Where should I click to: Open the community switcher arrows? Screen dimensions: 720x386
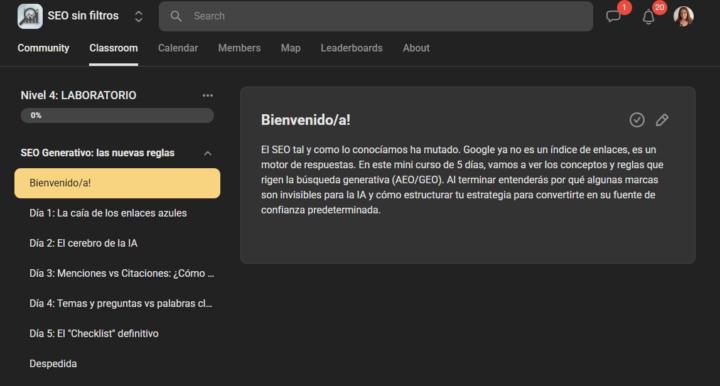138,17
